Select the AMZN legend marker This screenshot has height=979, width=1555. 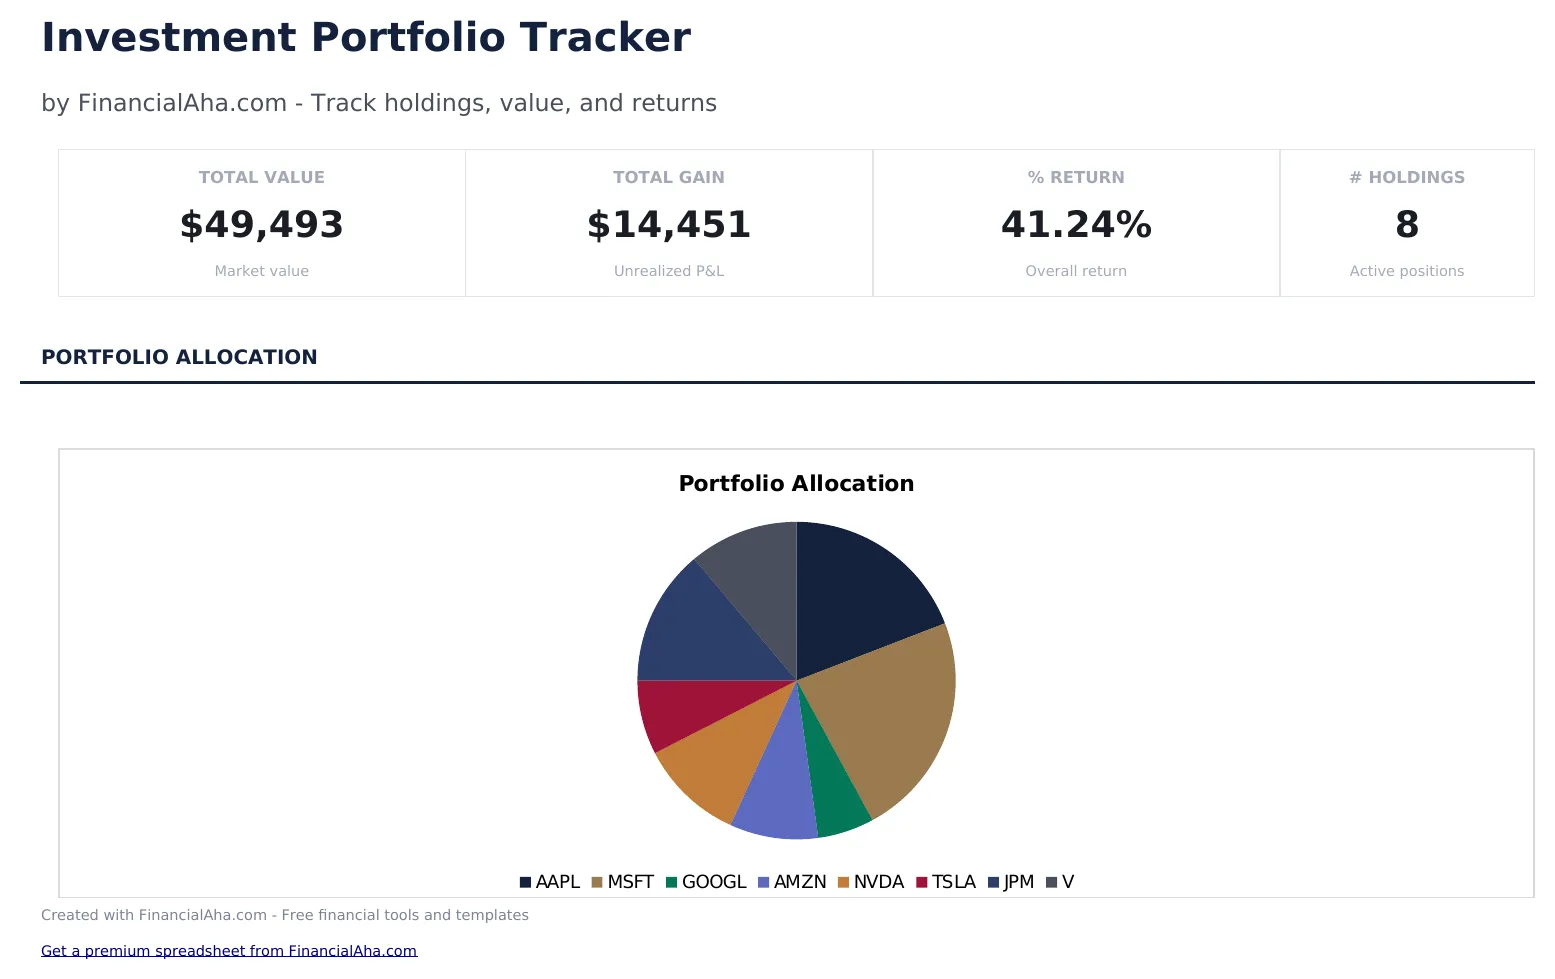point(763,882)
